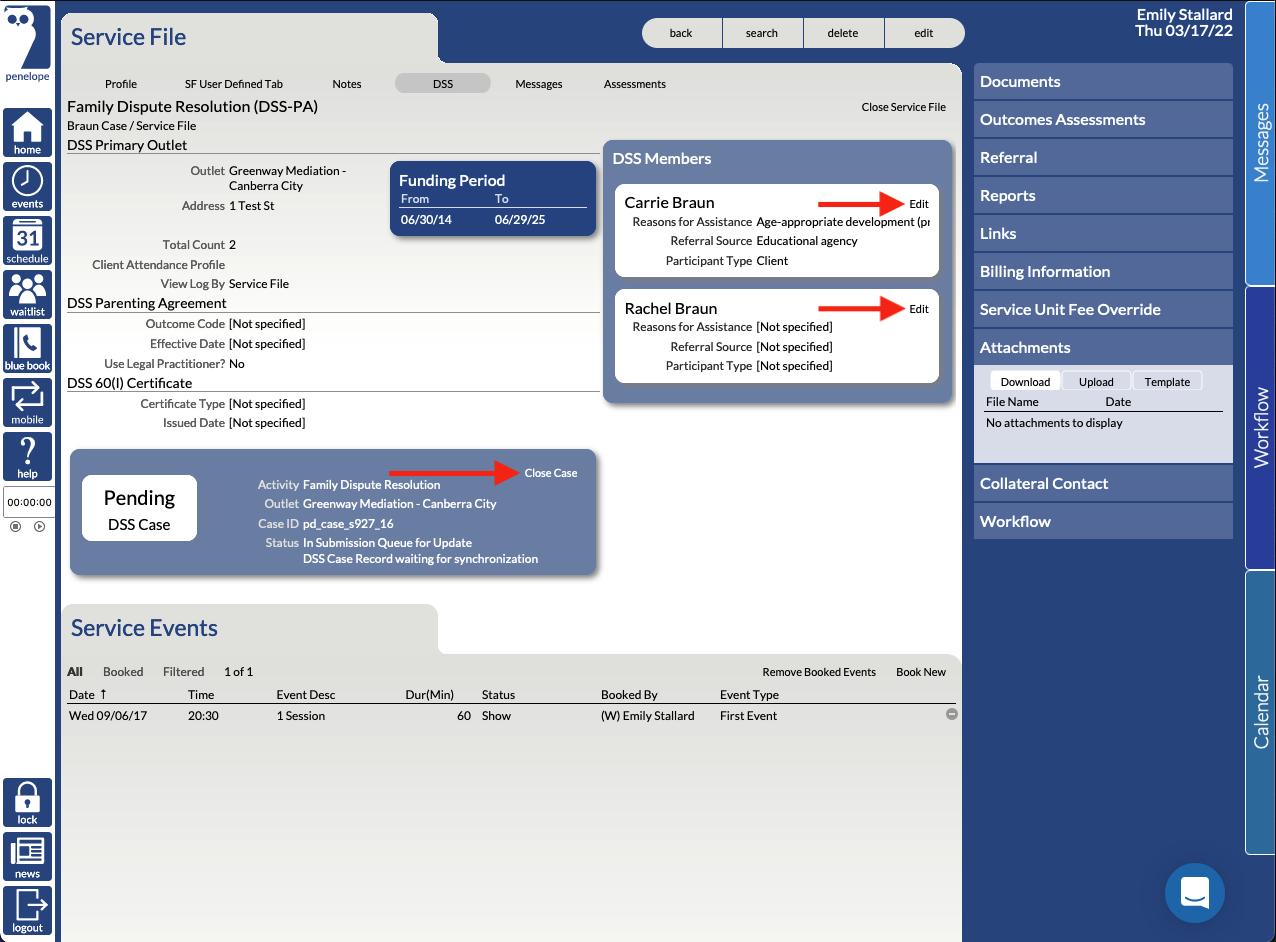Click the search button
Screen dimensions: 1276x942
click(762, 33)
